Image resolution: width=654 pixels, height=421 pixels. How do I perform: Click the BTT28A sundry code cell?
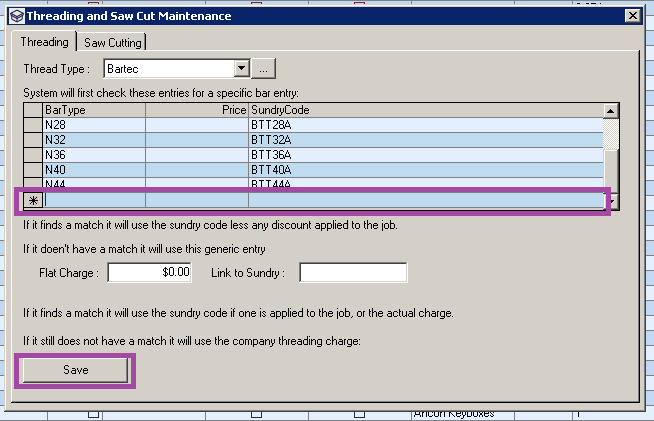click(x=425, y=125)
